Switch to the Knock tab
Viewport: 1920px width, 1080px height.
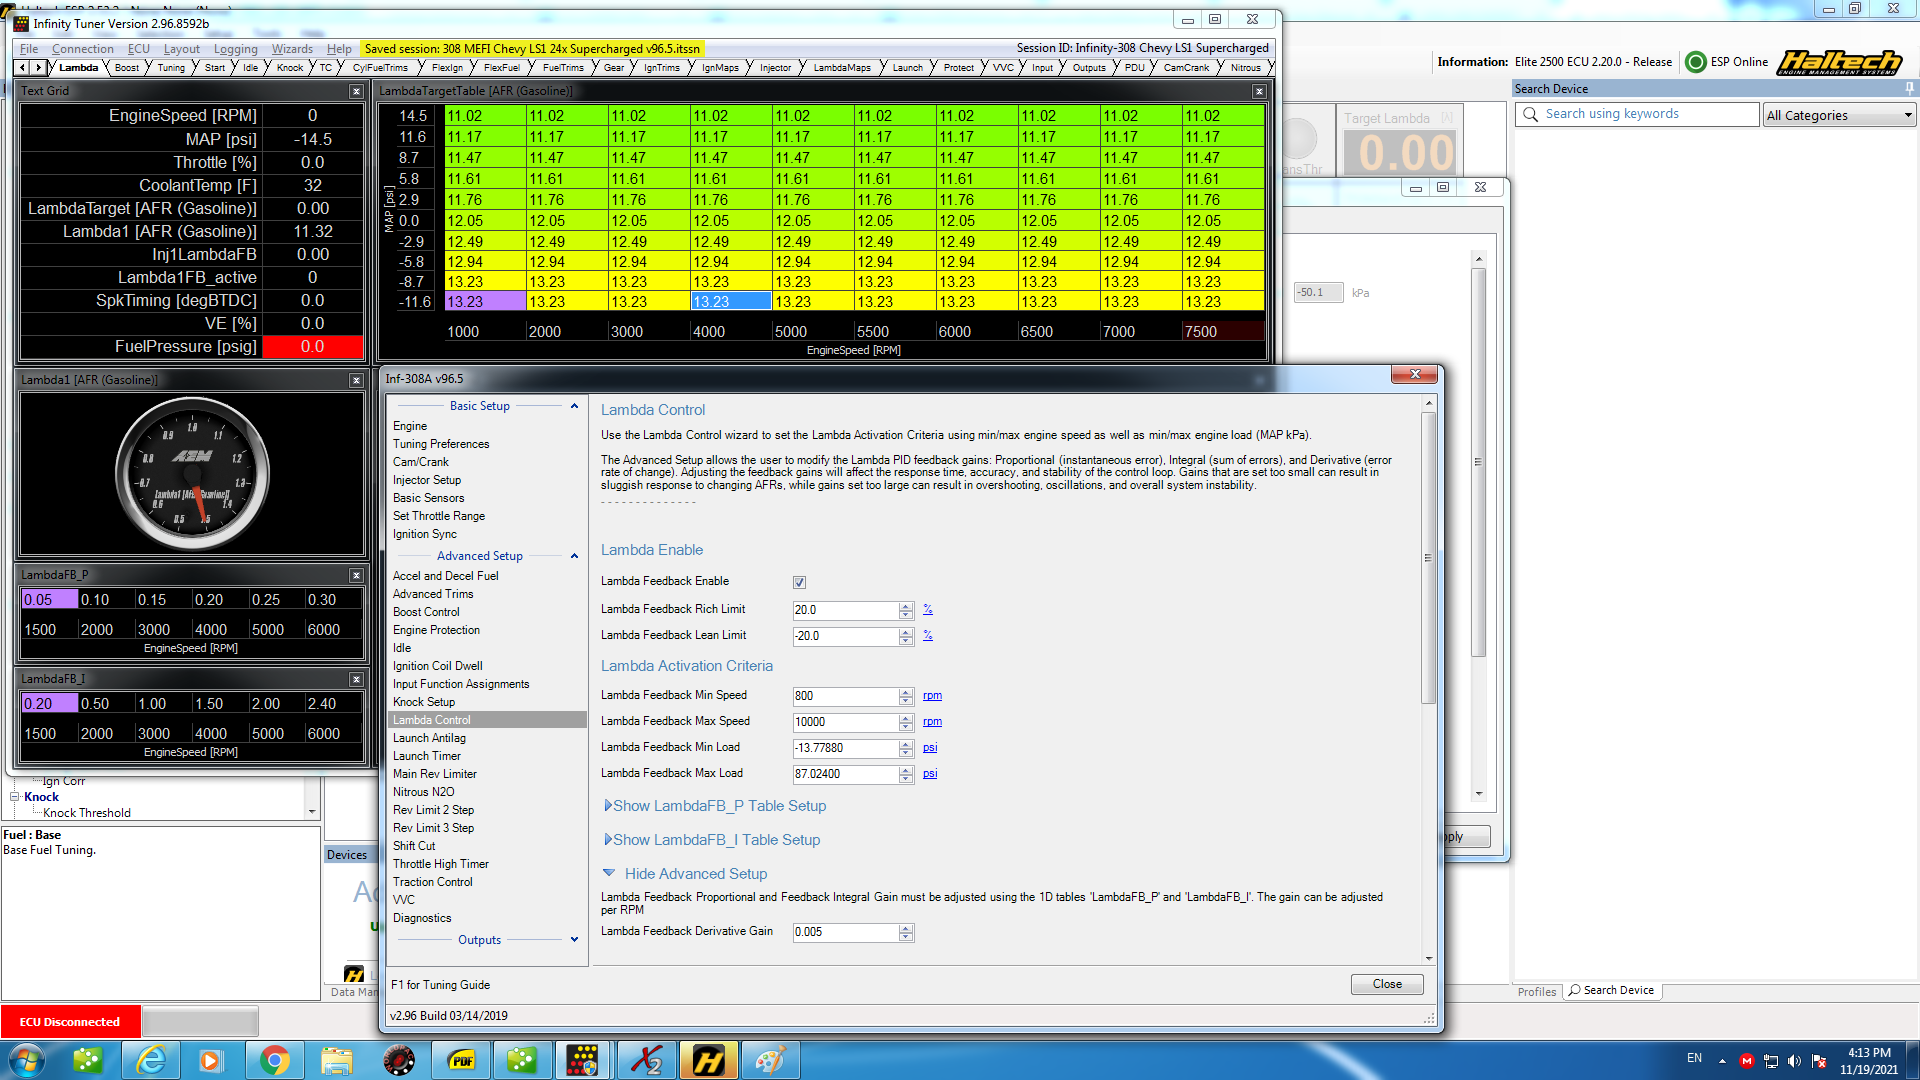point(290,68)
